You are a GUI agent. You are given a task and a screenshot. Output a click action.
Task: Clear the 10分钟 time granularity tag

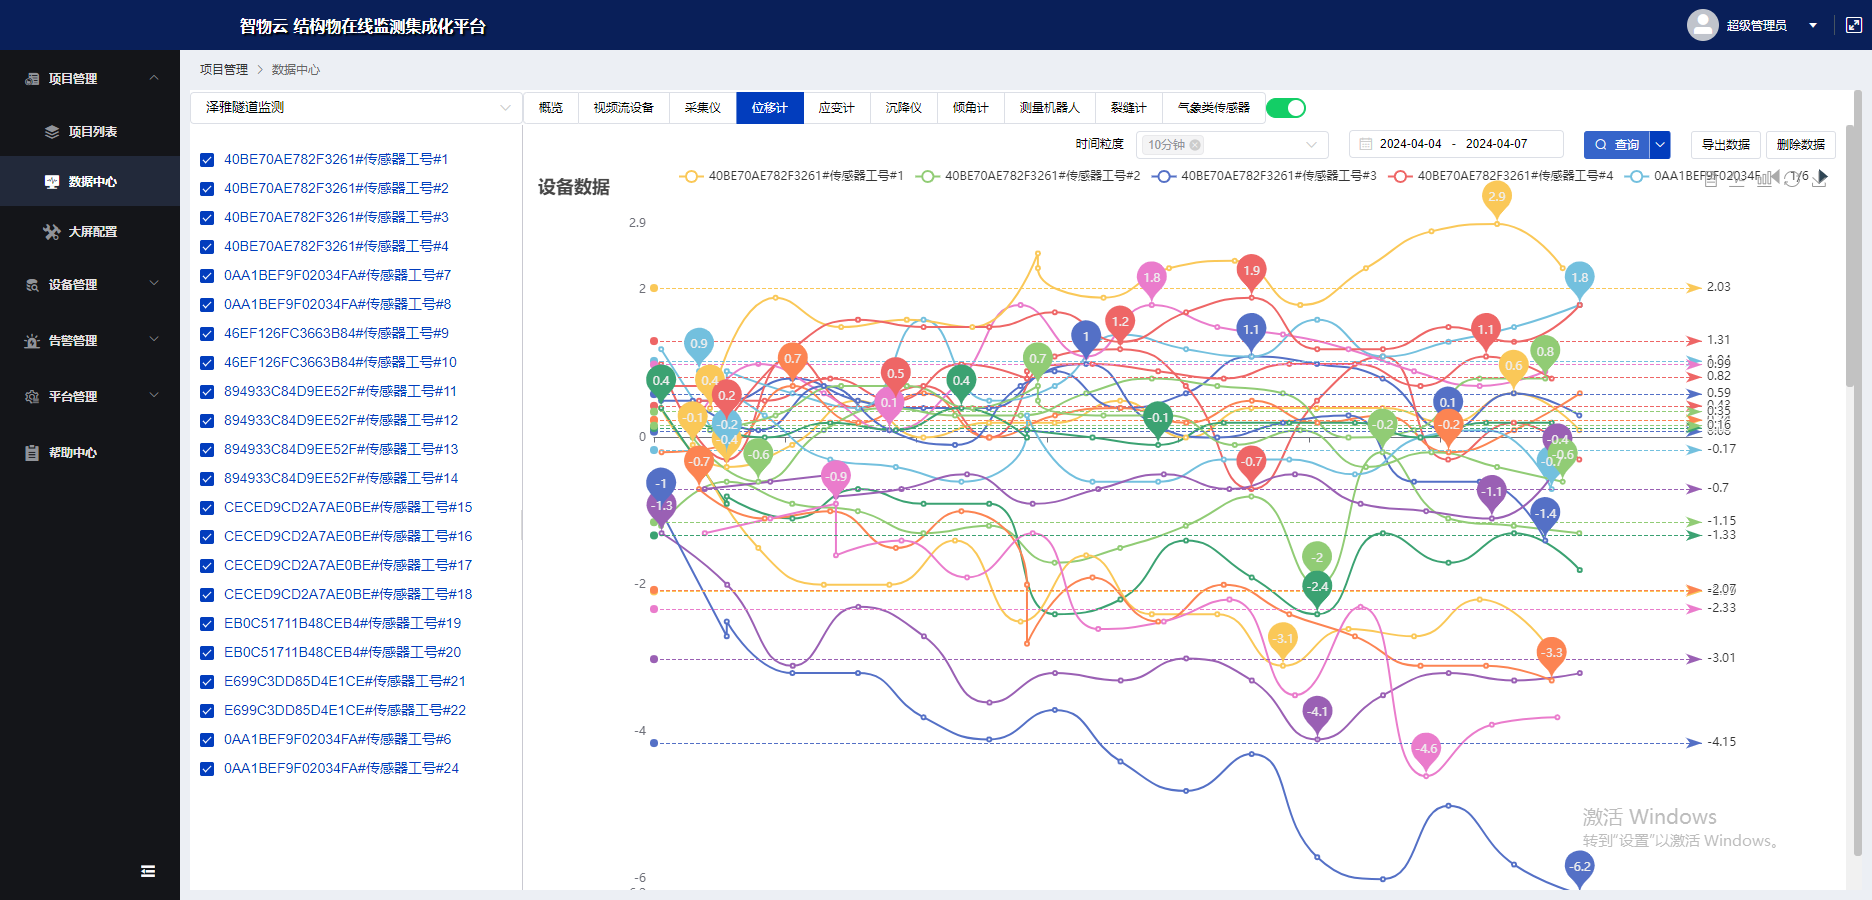click(x=1195, y=145)
